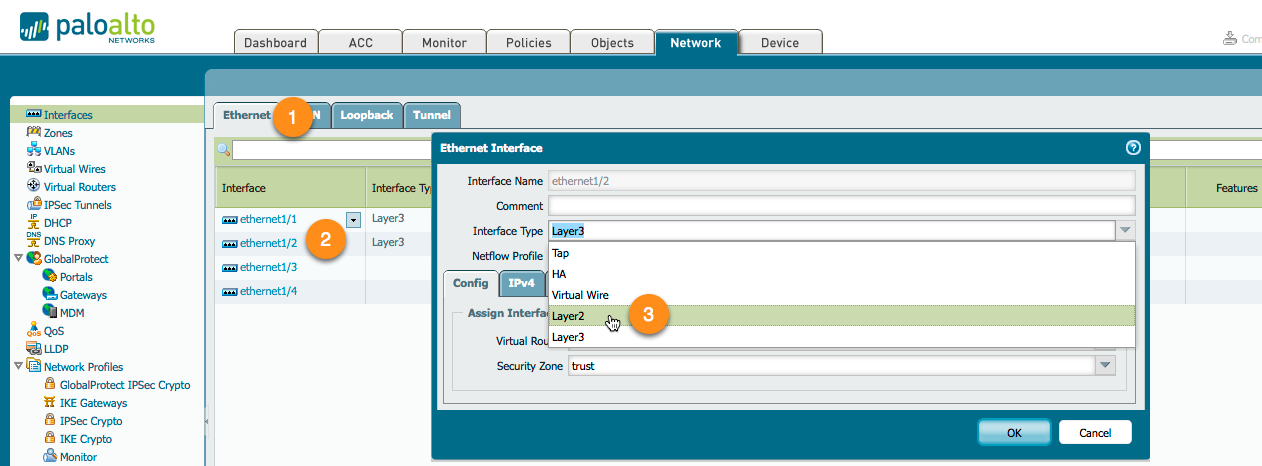The image size is (1262, 466).
Task: Dismiss the dialog with Cancel
Action: pos(1095,432)
